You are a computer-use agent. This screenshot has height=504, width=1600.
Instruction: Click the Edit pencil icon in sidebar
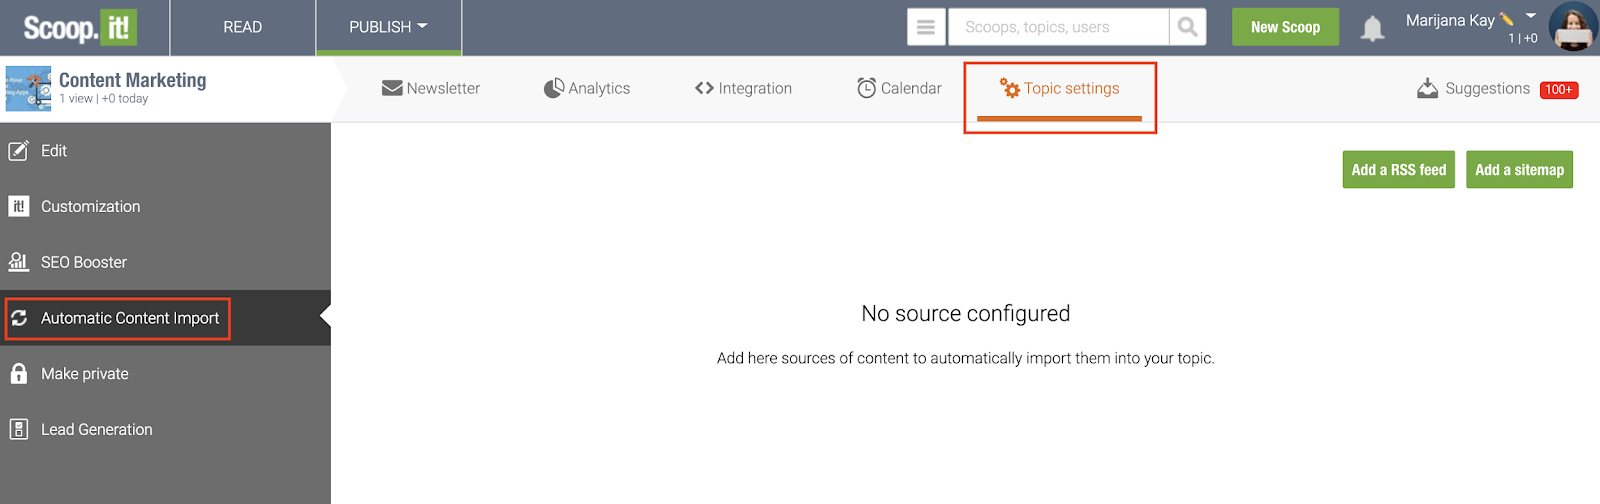coord(18,151)
